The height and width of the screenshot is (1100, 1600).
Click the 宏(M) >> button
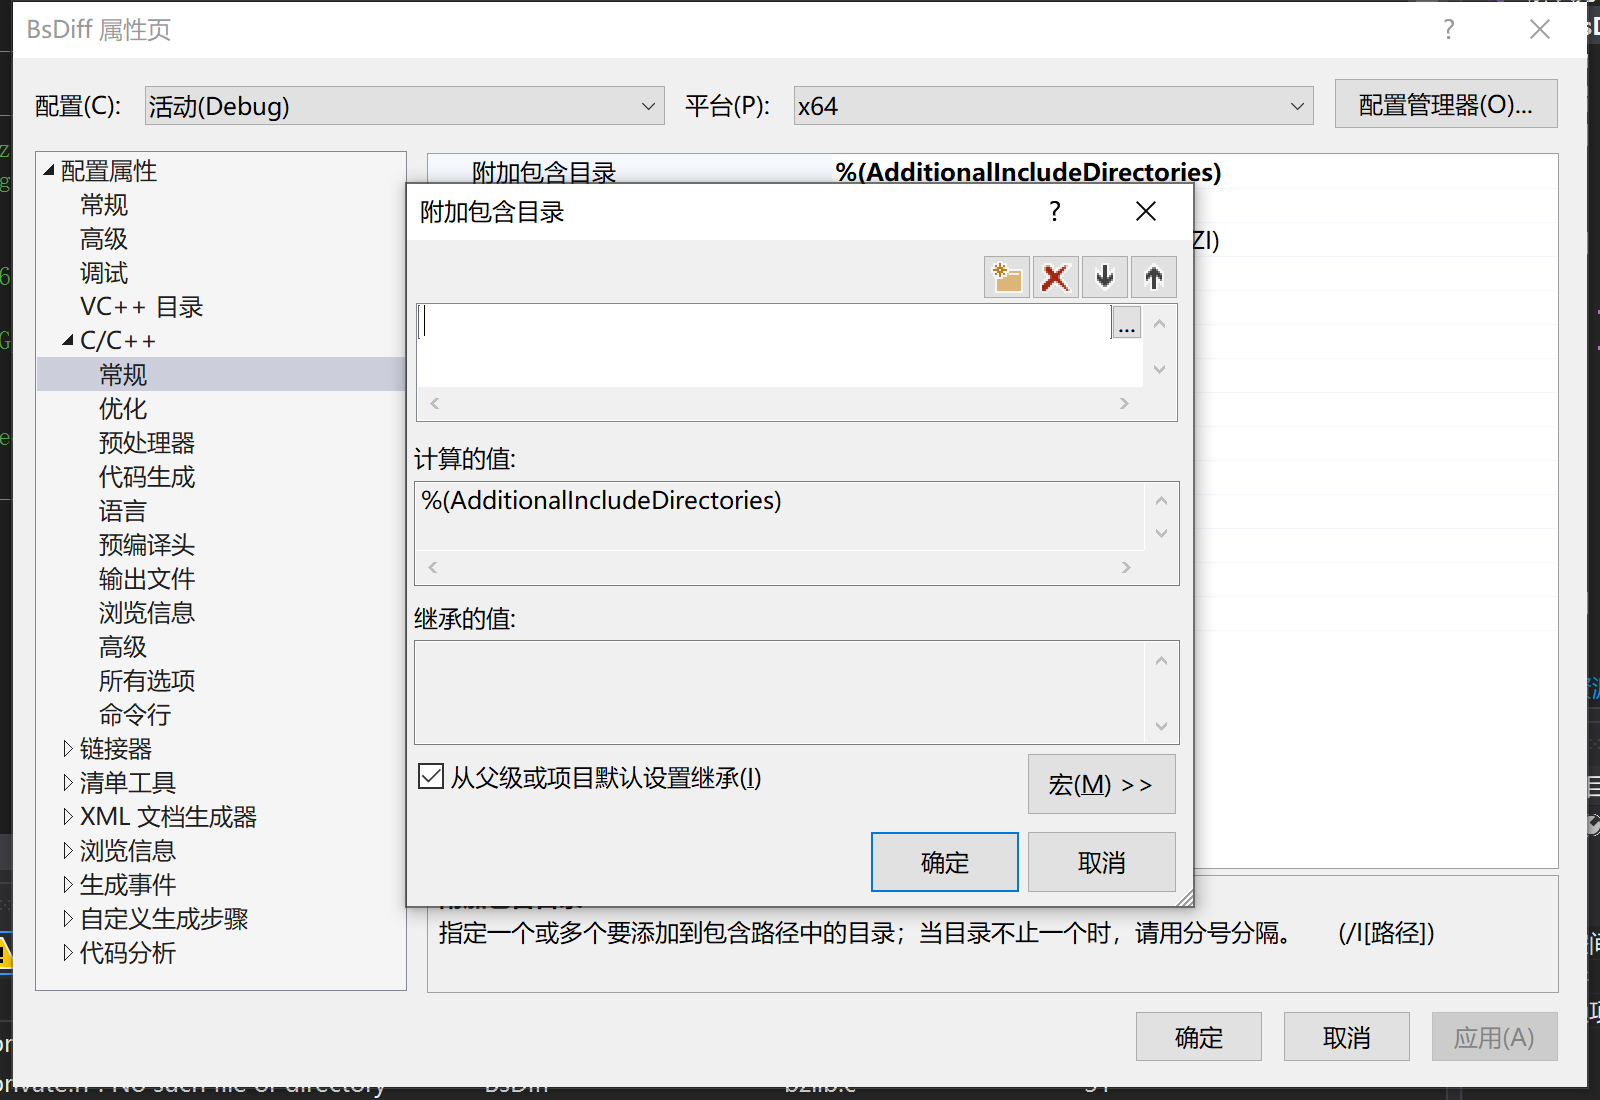coord(1100,784)
